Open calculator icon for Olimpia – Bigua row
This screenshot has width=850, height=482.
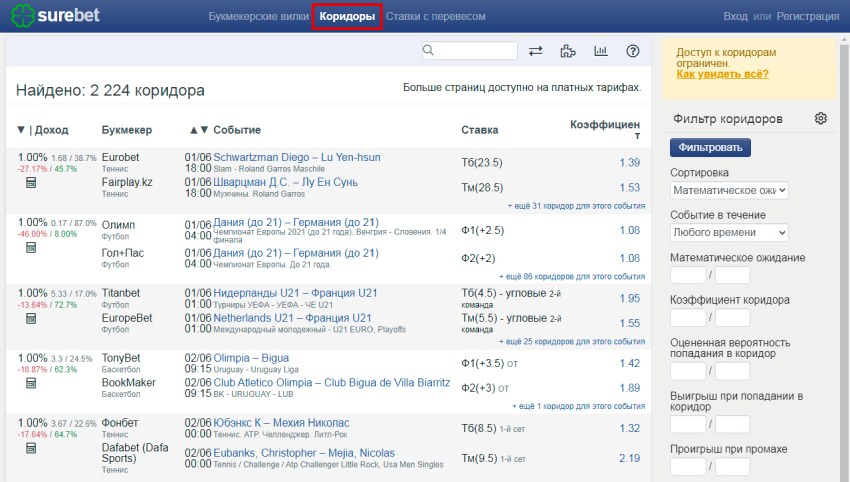tap(31, 383)
